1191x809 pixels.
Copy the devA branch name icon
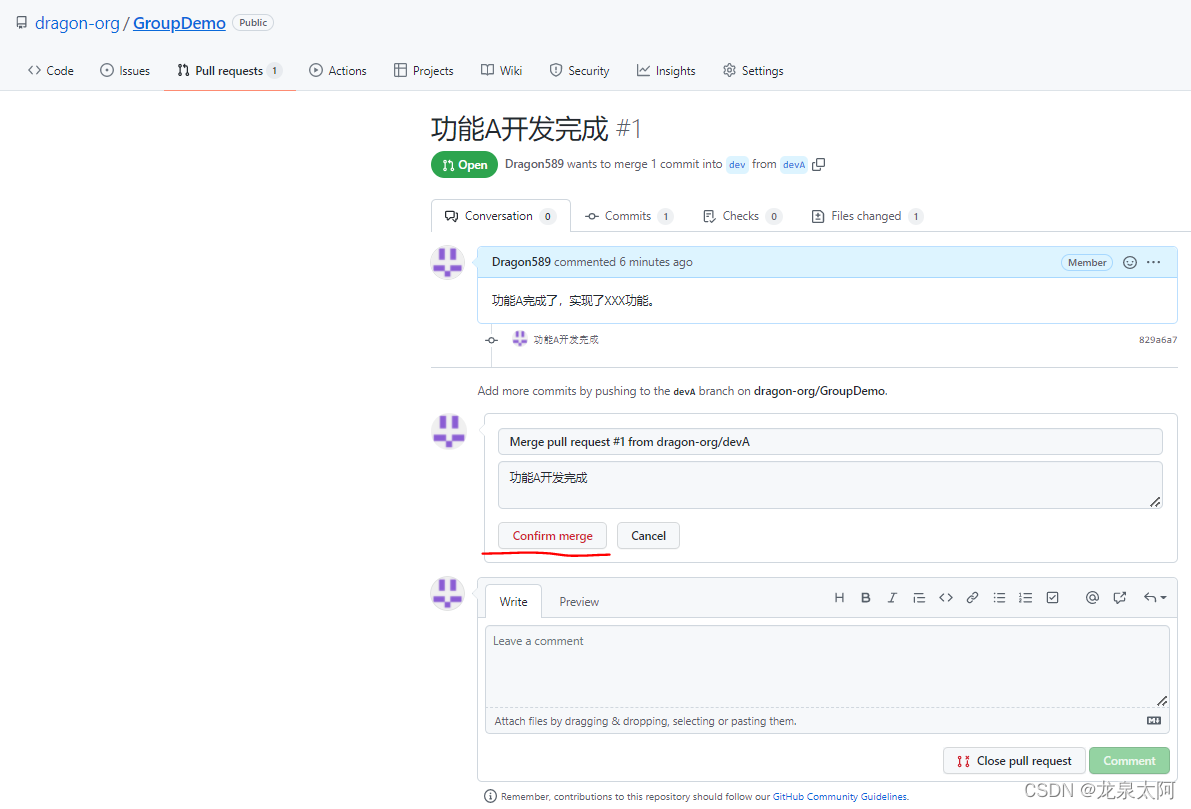pyautogui.click(x=818, y=165)
